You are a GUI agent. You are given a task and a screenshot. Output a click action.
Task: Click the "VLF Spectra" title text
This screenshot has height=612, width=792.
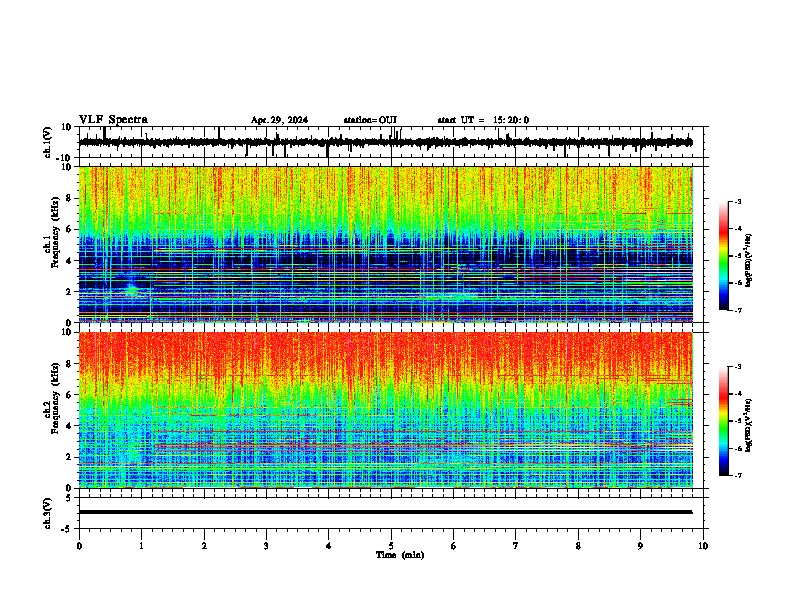click(113, 120)
